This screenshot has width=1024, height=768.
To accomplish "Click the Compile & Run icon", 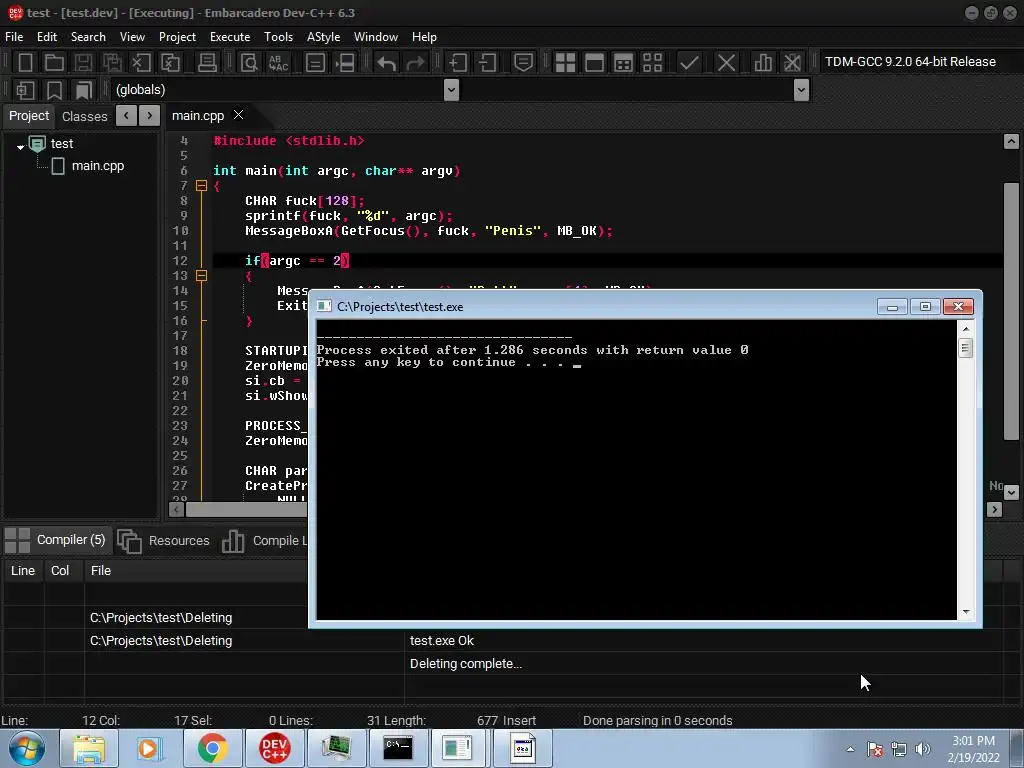I will coord(624,63).
